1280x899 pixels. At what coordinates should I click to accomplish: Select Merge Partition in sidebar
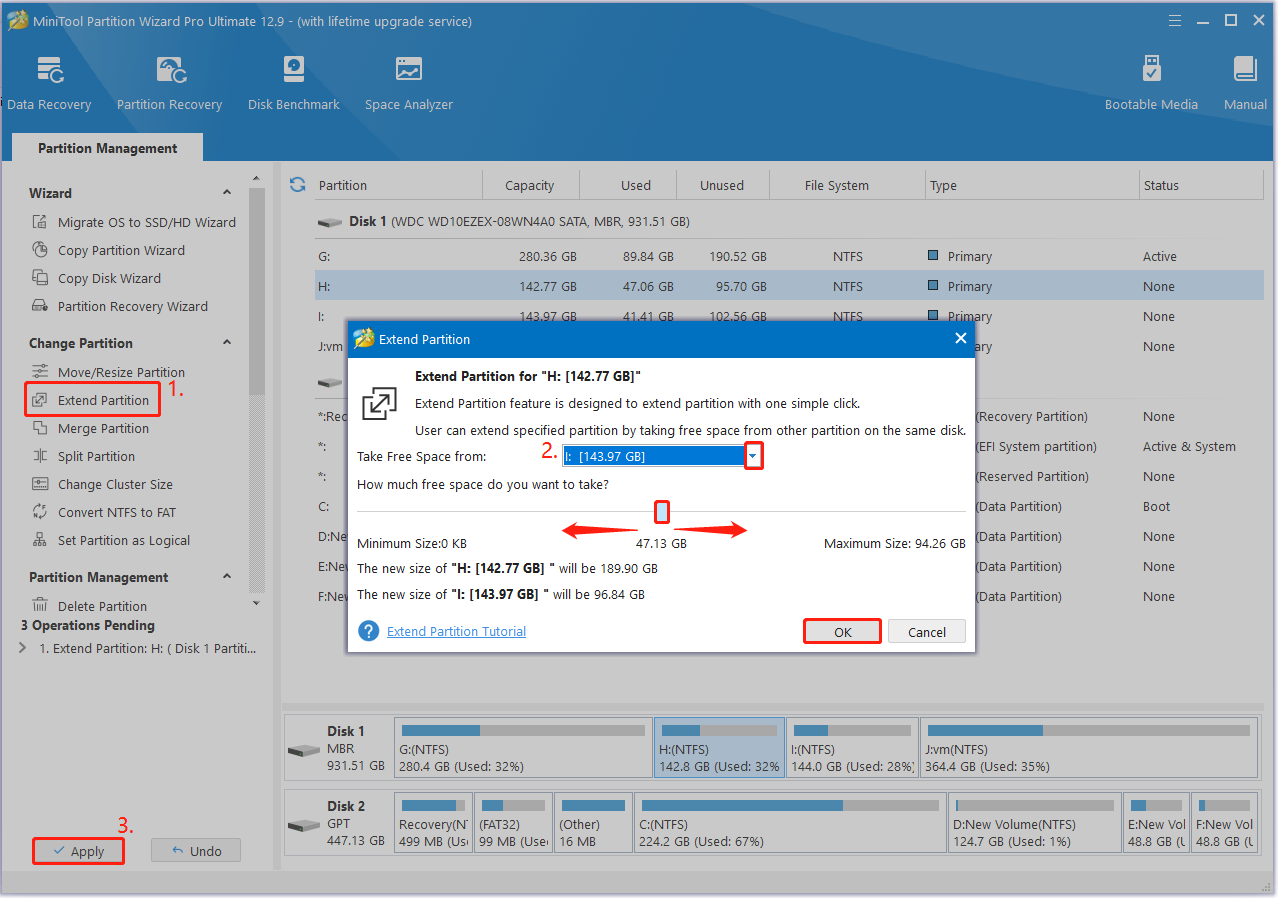(103, 428)
